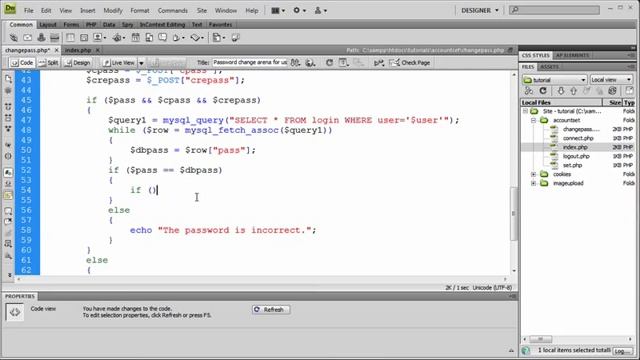Open the Live View options arrow
Viewport: 640px width, 360px height.
point(141,63)
